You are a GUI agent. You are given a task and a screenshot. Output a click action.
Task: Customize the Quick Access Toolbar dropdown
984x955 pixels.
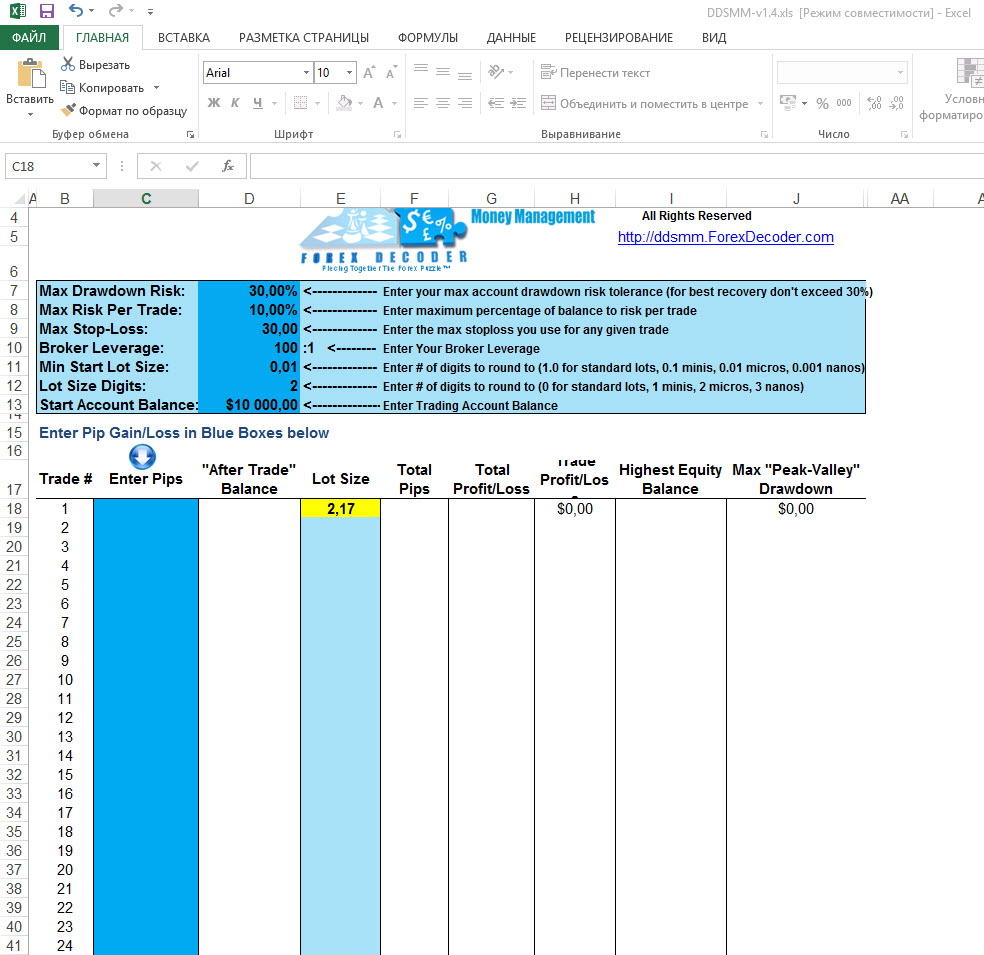[151, 11]
